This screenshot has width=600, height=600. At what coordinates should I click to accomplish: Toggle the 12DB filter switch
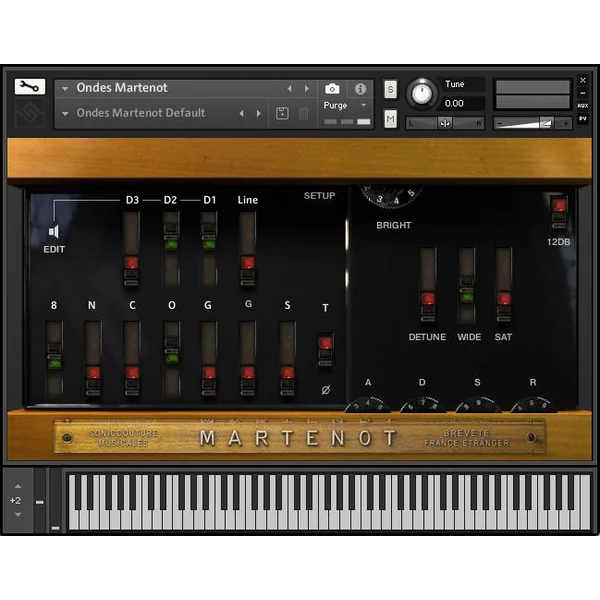[559, 212]
